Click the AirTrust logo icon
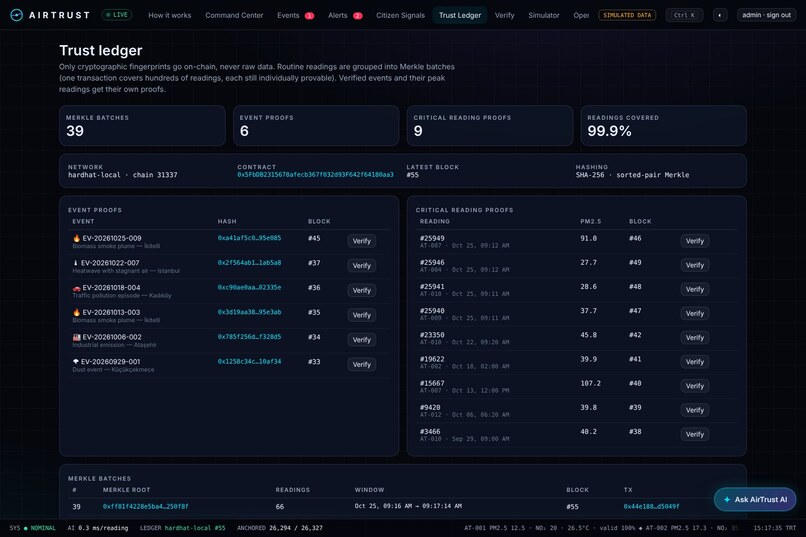 pyautogui.click(x=16, y=15)
